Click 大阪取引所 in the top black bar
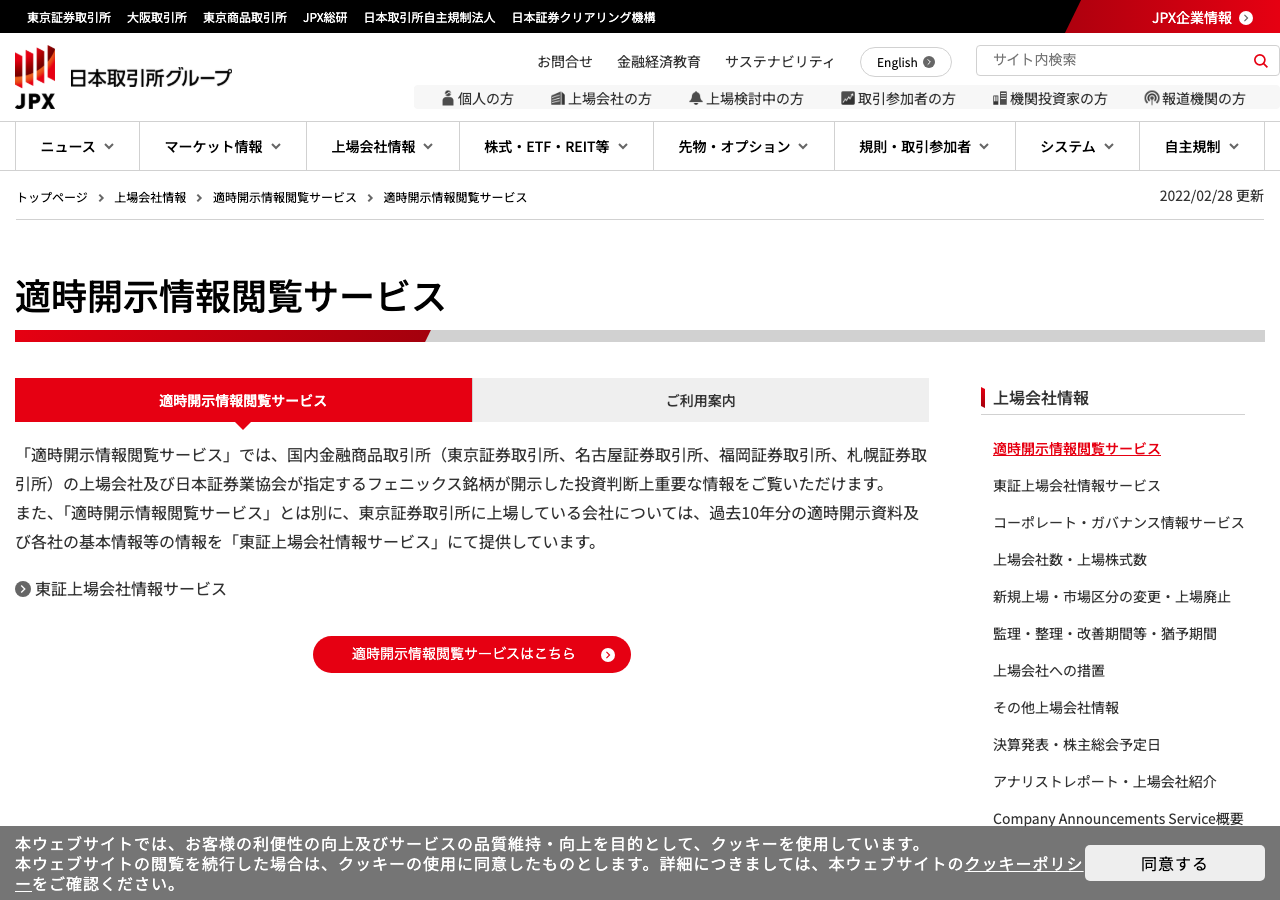This screenshot has height=900, width=1280. click(157, 17)
